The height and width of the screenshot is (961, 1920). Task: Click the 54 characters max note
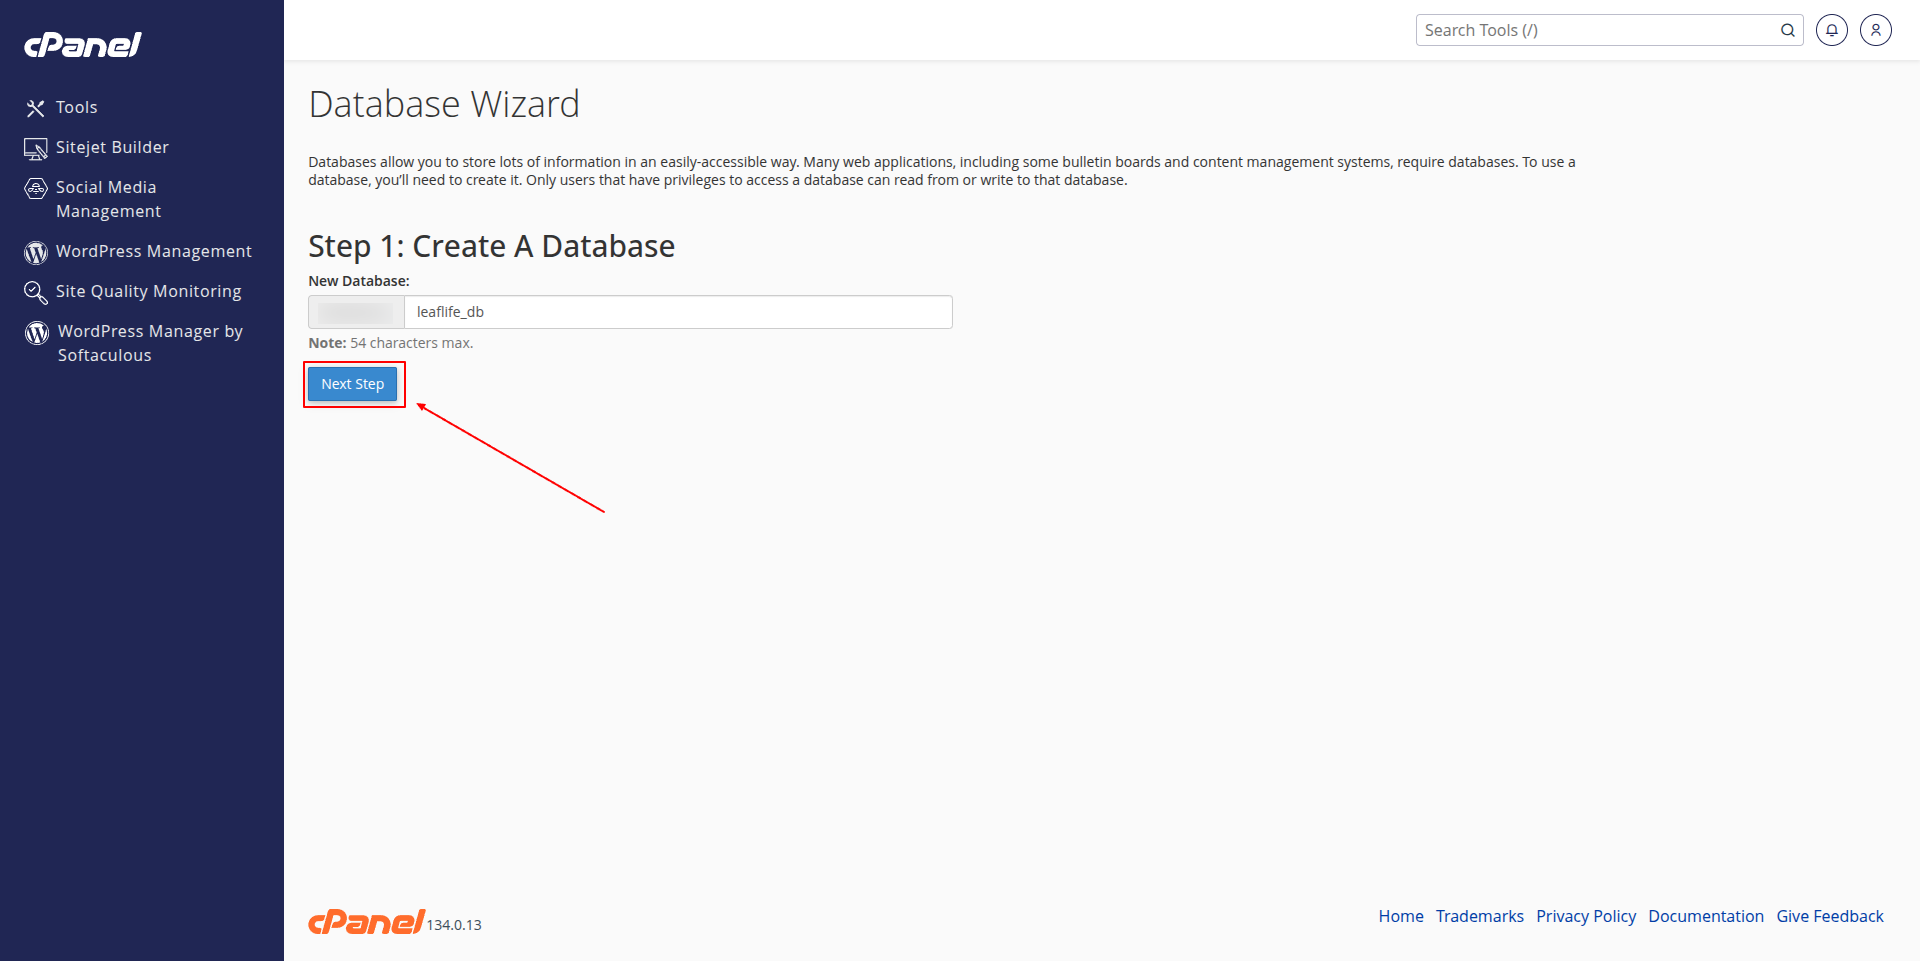tap(391, 343)
